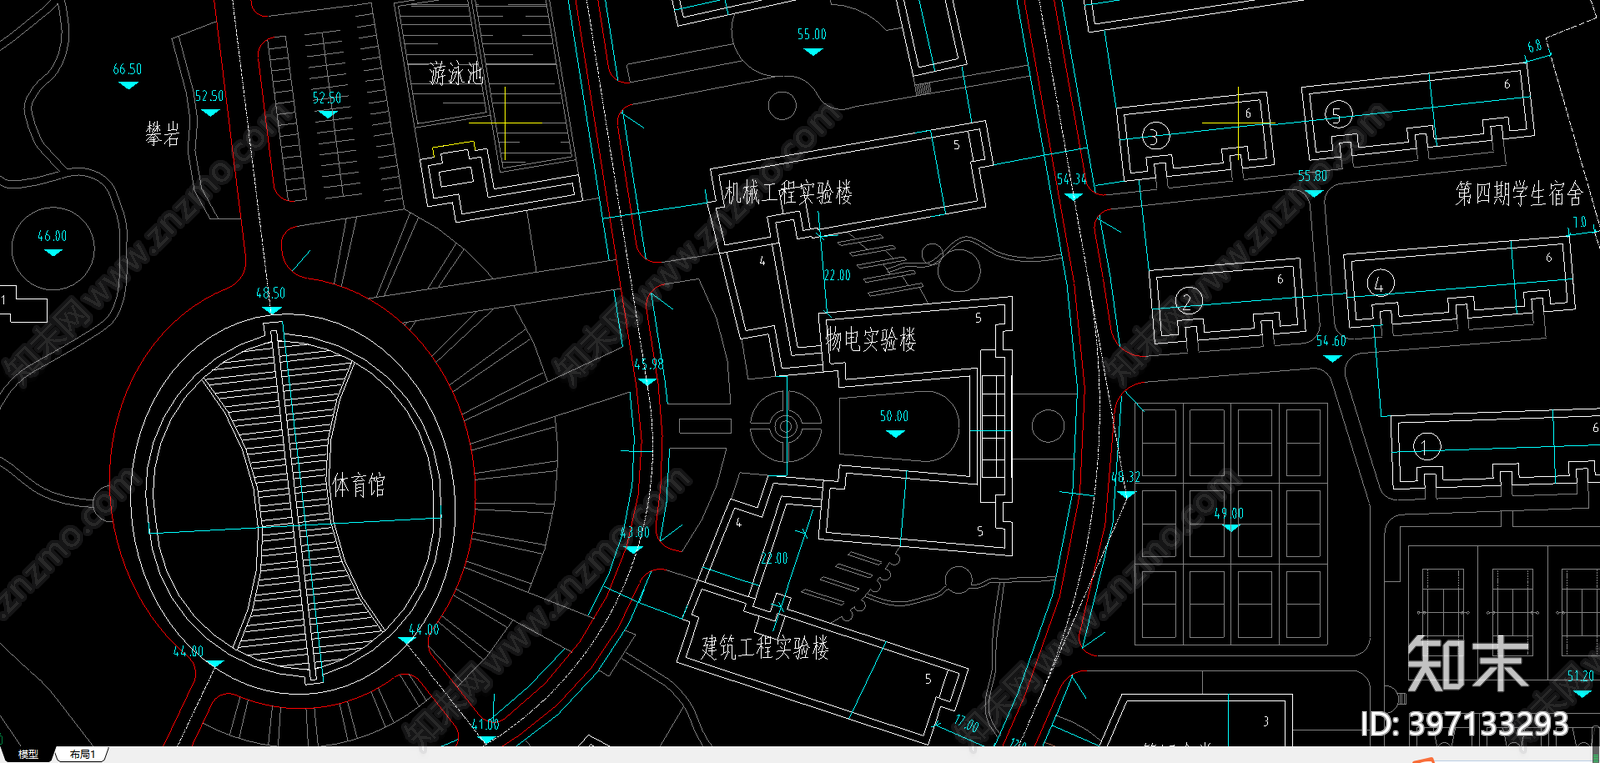Click the 建筑工程实验楼 text

[765, 647]
